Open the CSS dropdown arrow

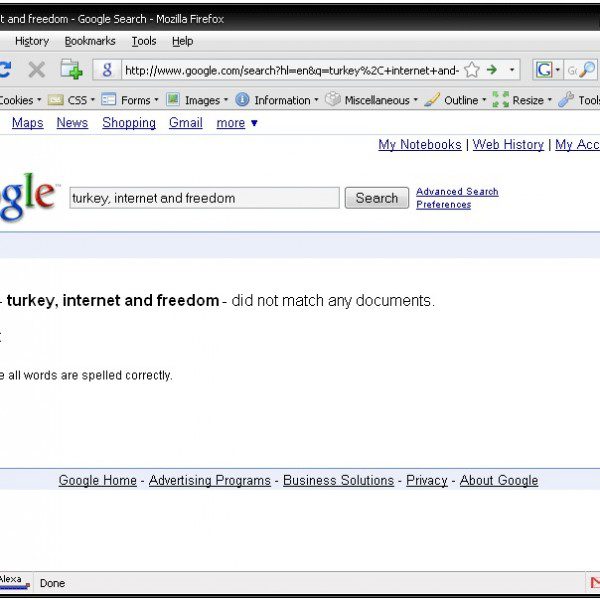coord(93,100)
